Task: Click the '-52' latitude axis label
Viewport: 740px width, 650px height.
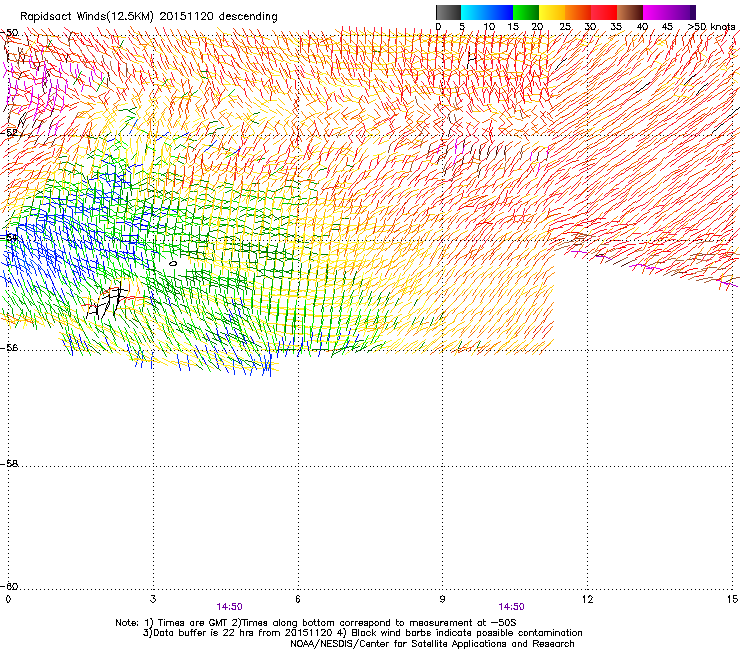Action: point(9,133)
